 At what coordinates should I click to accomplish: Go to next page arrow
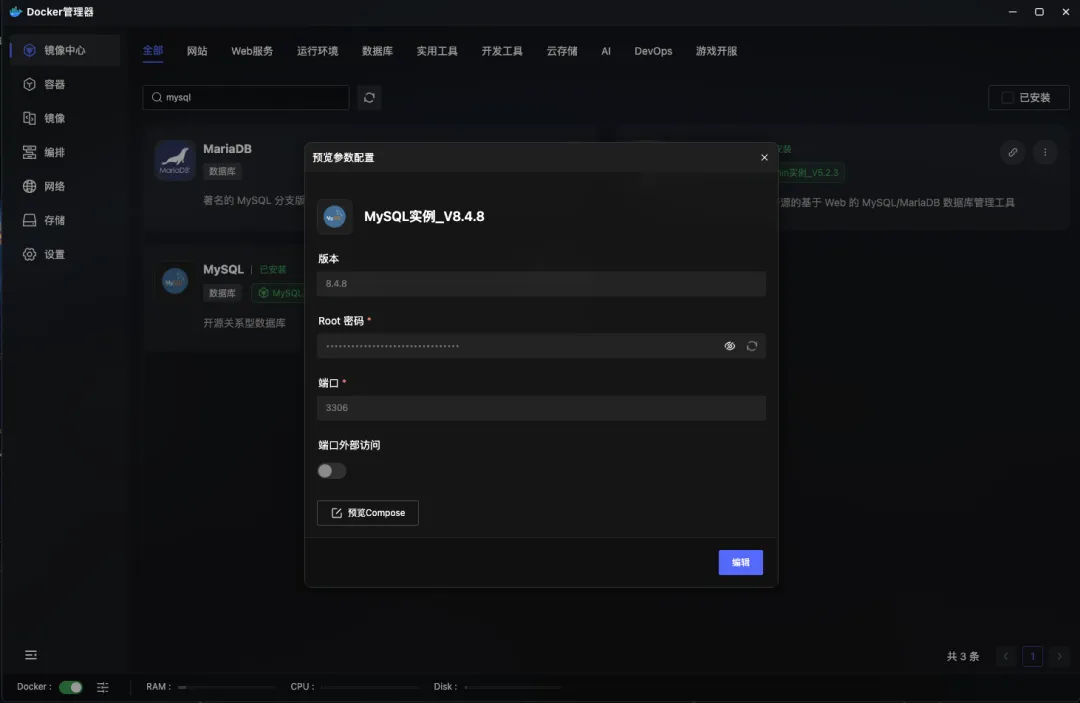(x=1059, y=656)
